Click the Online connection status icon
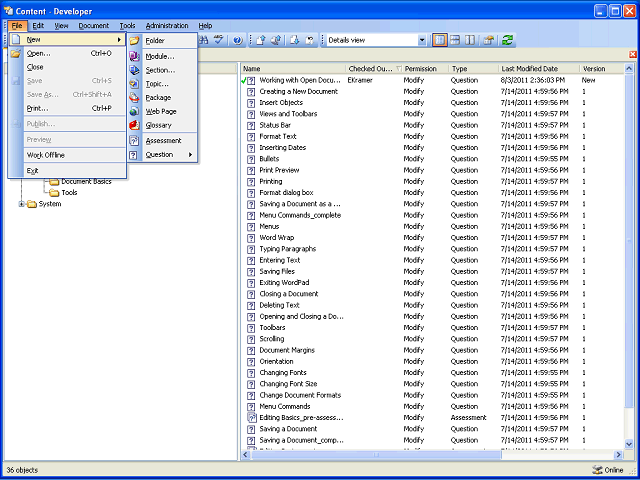The height and width of the screenshot is (480, 640). click(x=597, y=470)
